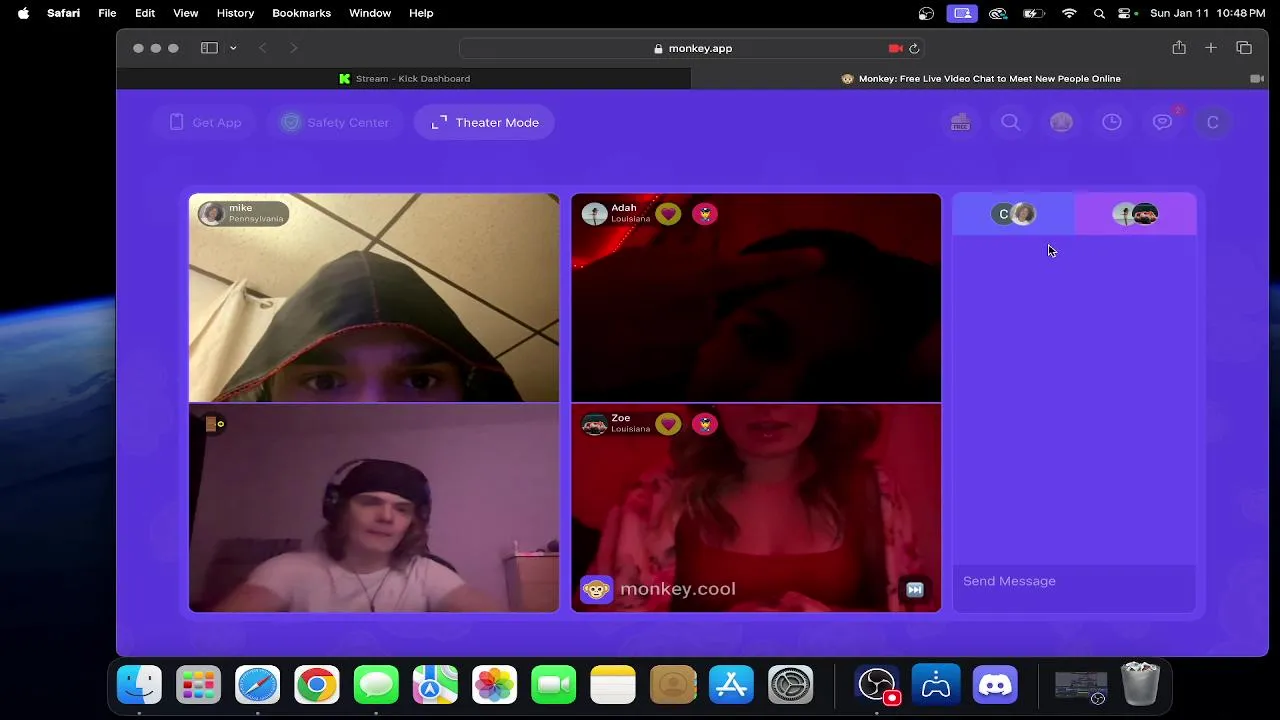Screen dimensions: 1280x720
Task: Open the Bookmarks menu
Action: pyautogui.click(x=301, y=13)
